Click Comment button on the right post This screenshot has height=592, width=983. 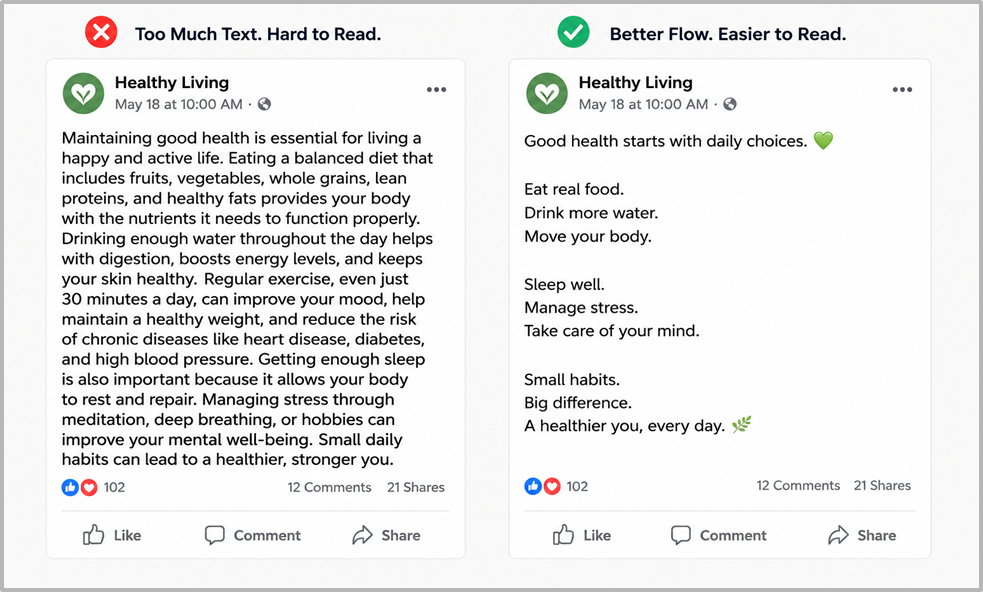coord(718,535)
